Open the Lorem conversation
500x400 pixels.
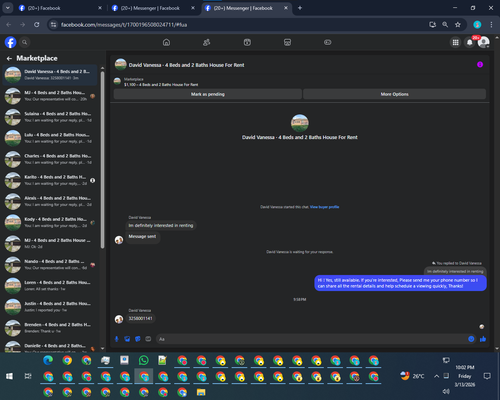coord(50,286)
